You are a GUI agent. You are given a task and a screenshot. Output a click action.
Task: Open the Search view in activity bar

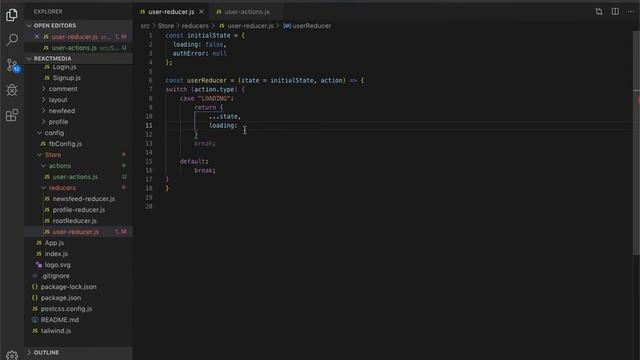point(12,40)
